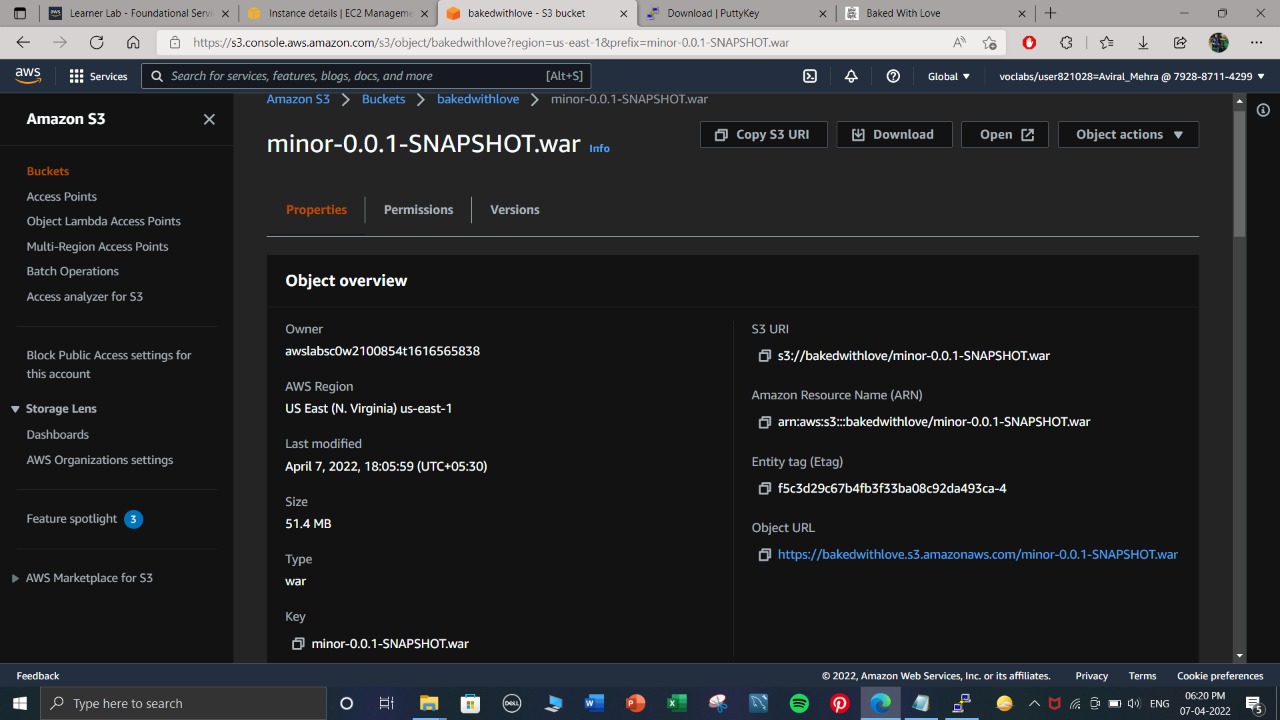Copy the Amazon Resource Name icon
This screenshot has height=720, width=1280.
764,422
